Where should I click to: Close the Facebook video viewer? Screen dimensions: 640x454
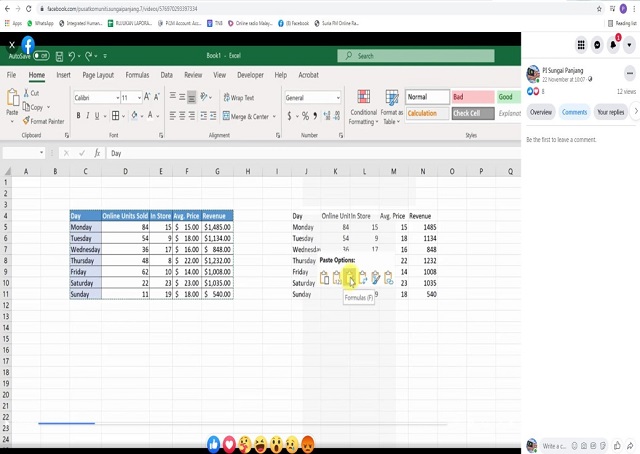12,45
